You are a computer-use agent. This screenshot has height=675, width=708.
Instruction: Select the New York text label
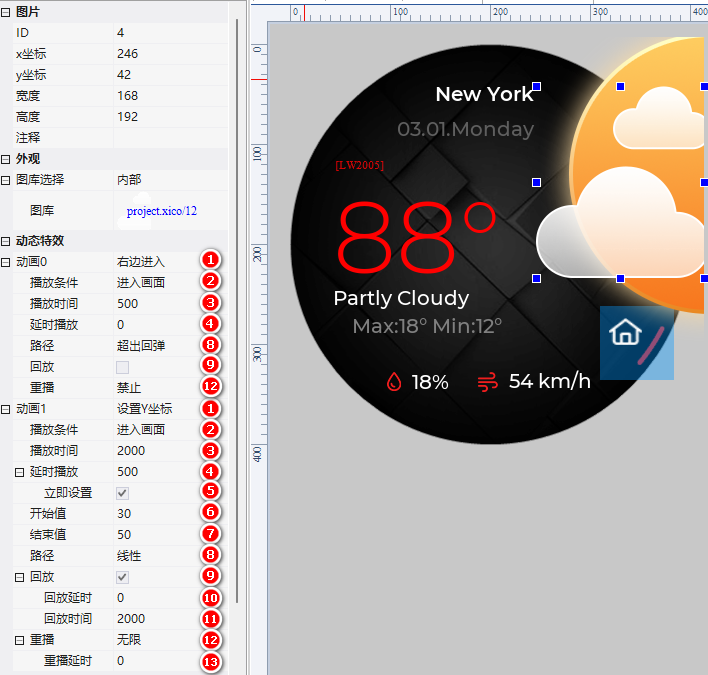point(484,94)
